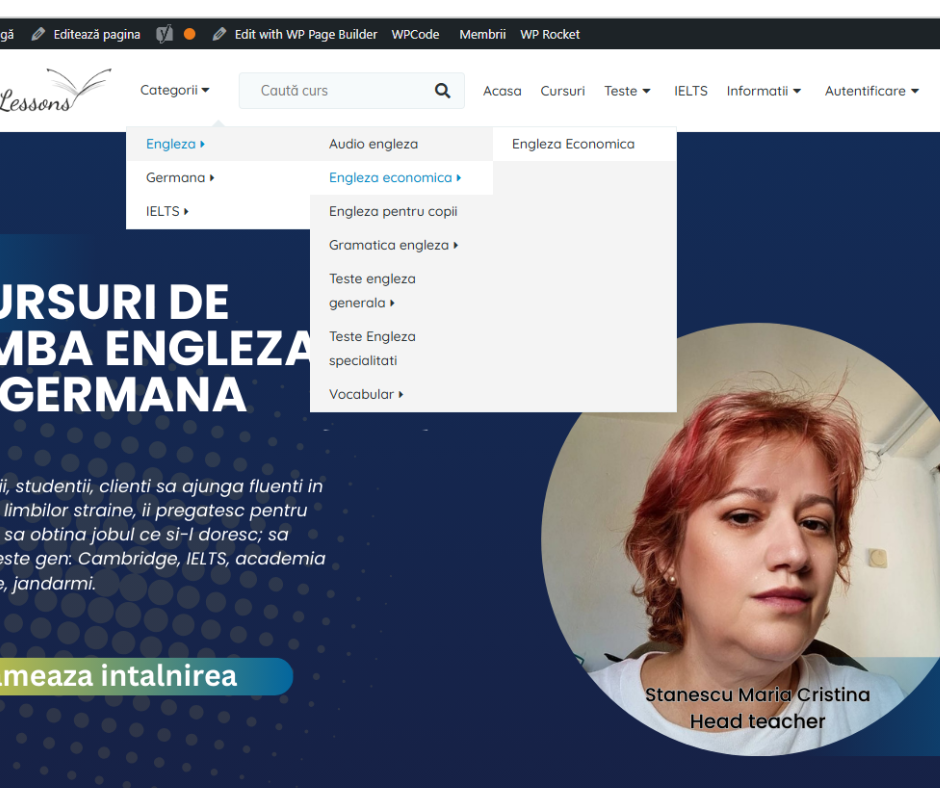Screen dimensions: 940x788
Task: Click the Yoast SEO icon in admin bar
Action: (165, 34)
